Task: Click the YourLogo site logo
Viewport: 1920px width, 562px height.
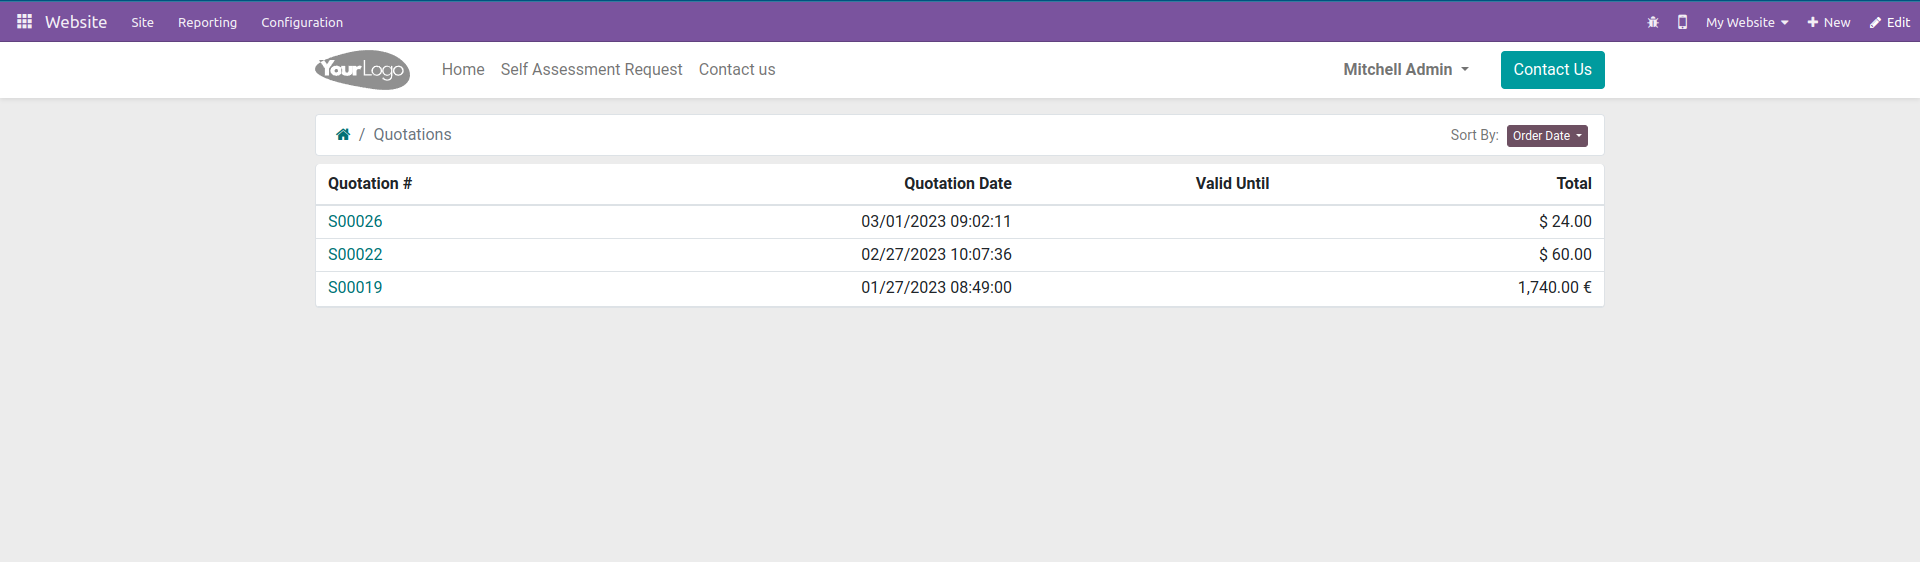Action: (x=362, y=70)
